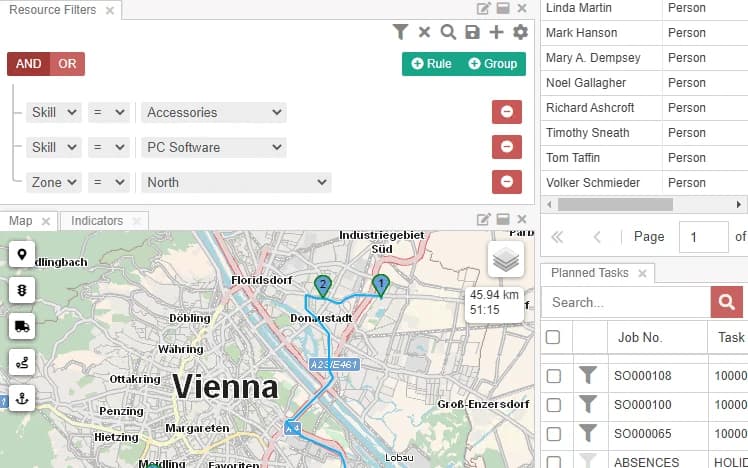Open the PC Software value dropdown
Image resolution: width=748 pixels, height=468 pixels.
[x=214, y=147]
